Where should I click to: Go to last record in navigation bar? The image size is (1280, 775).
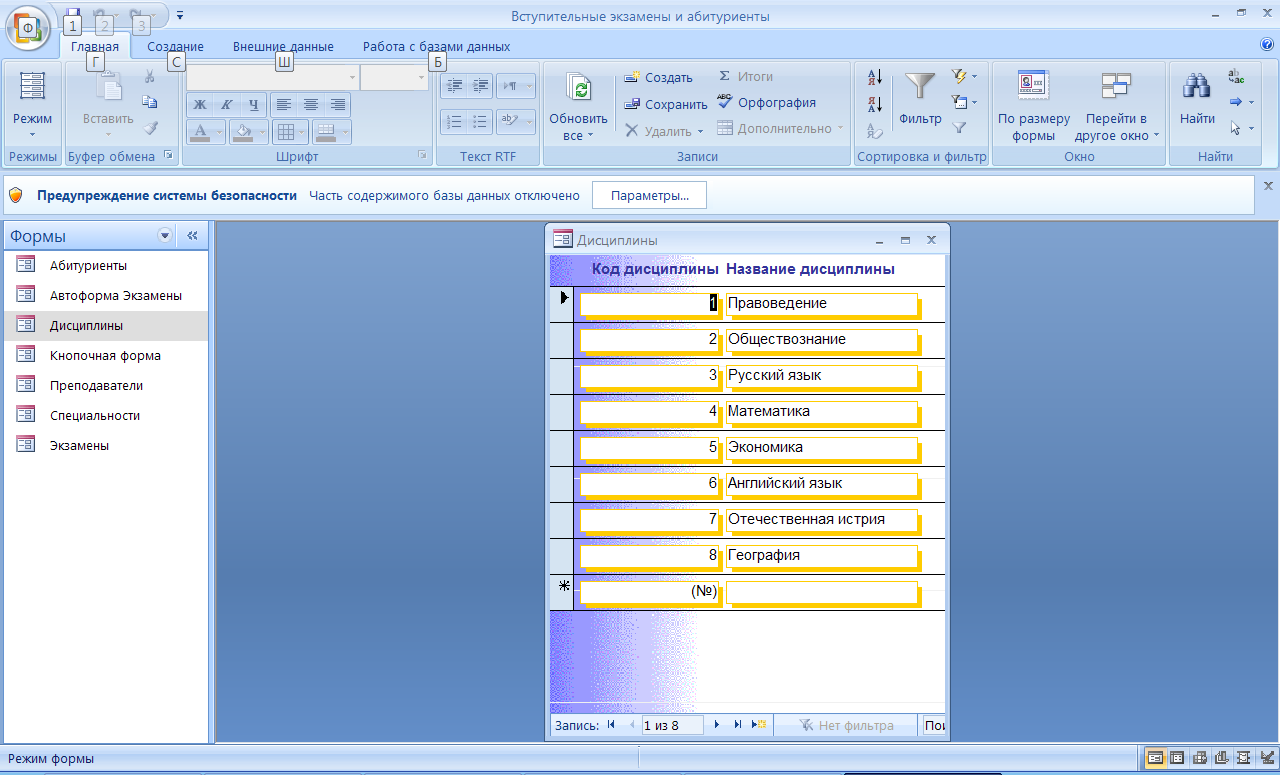point(738,725)
